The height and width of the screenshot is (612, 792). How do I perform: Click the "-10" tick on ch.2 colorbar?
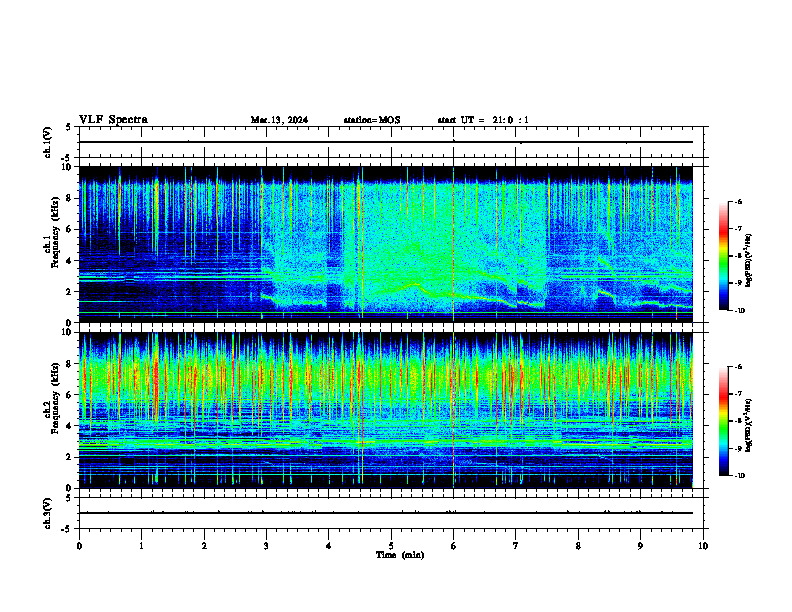click(x=739, y=476)
